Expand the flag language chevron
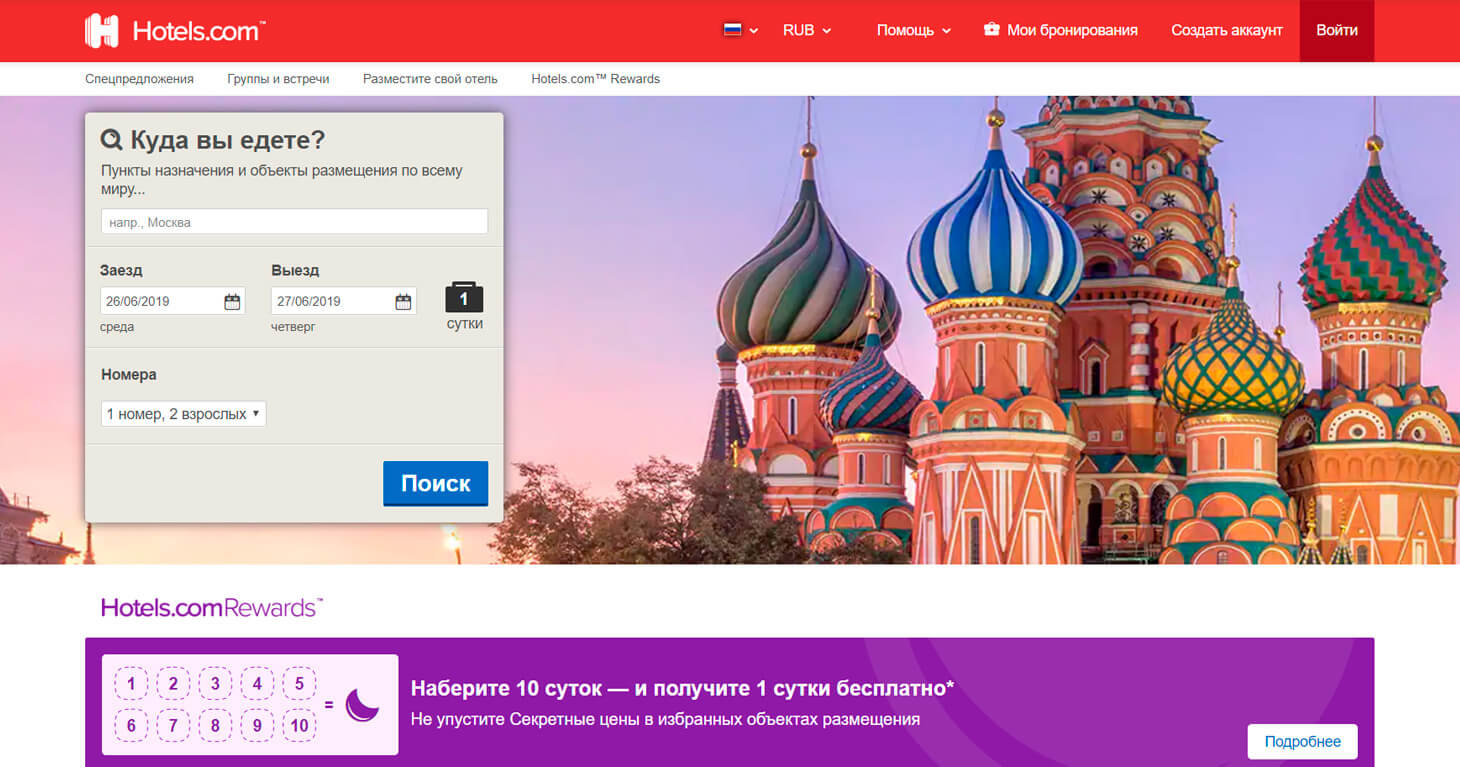The image size is (1460, 767). pyautogui.click(x=755, y=31)
